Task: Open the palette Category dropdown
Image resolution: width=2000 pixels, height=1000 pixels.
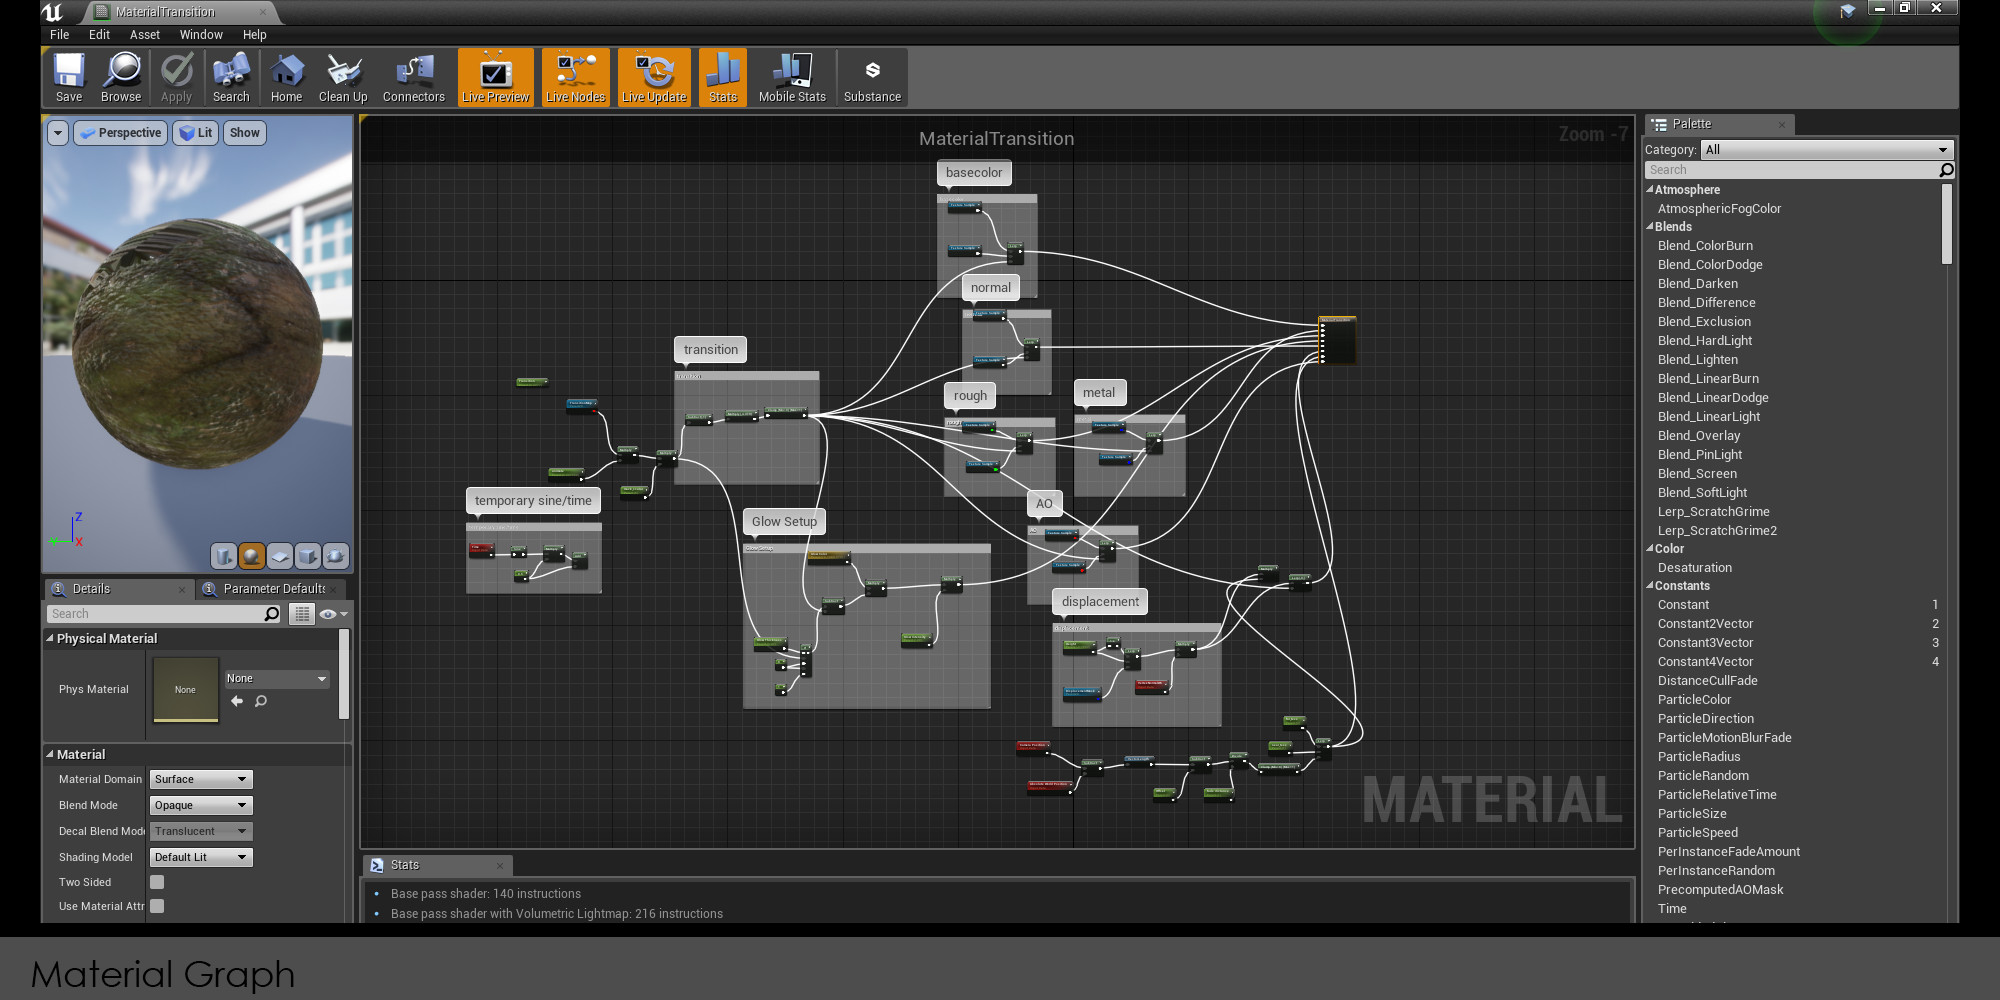Action: 1826,150
